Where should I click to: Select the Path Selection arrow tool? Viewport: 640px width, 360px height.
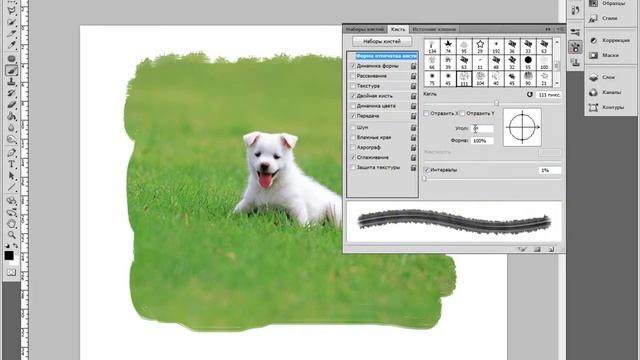click(11, 176)
